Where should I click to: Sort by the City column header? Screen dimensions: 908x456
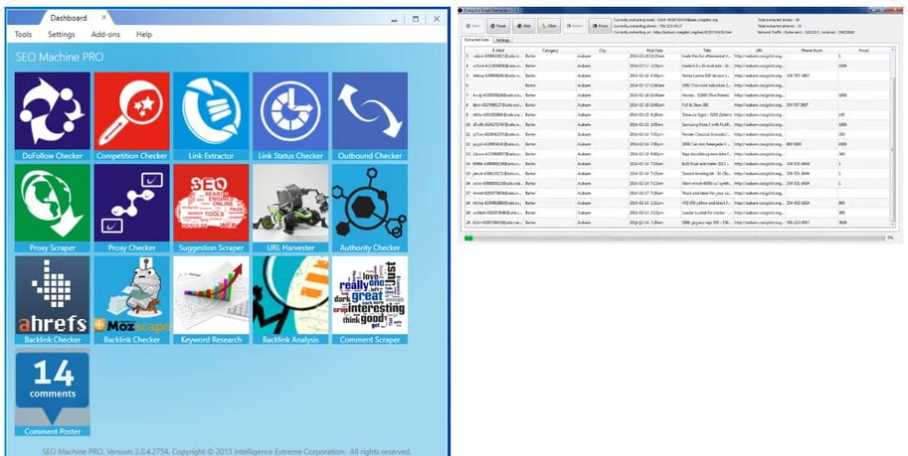tap(602, 50)
